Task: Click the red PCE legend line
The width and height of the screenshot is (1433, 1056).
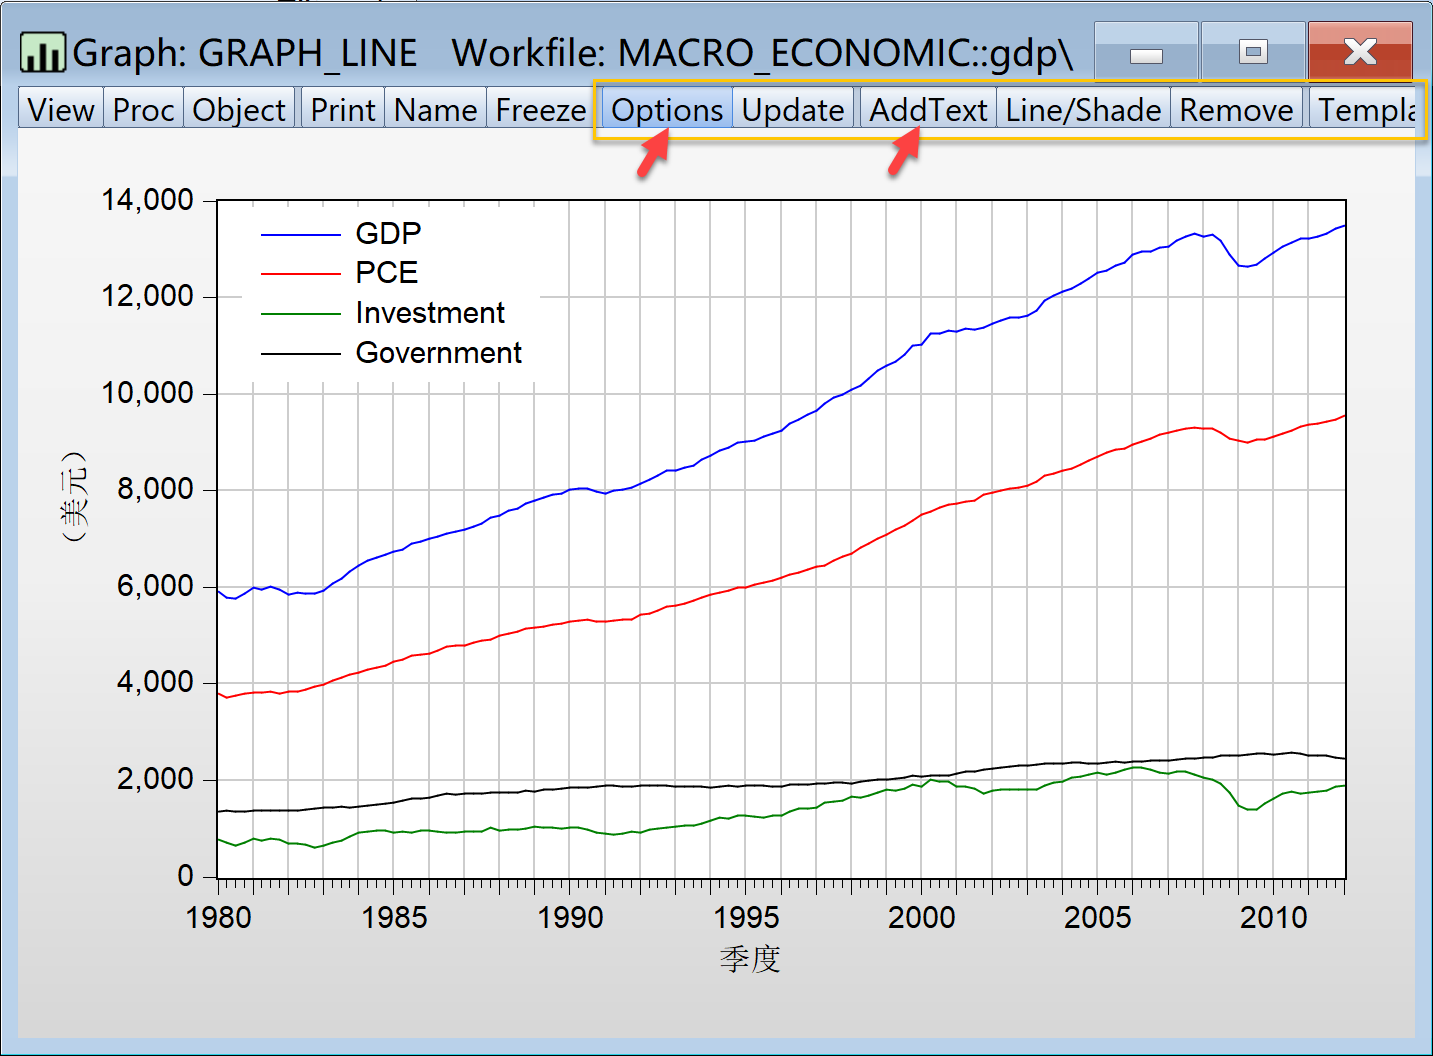Action: tap(301, 273)
